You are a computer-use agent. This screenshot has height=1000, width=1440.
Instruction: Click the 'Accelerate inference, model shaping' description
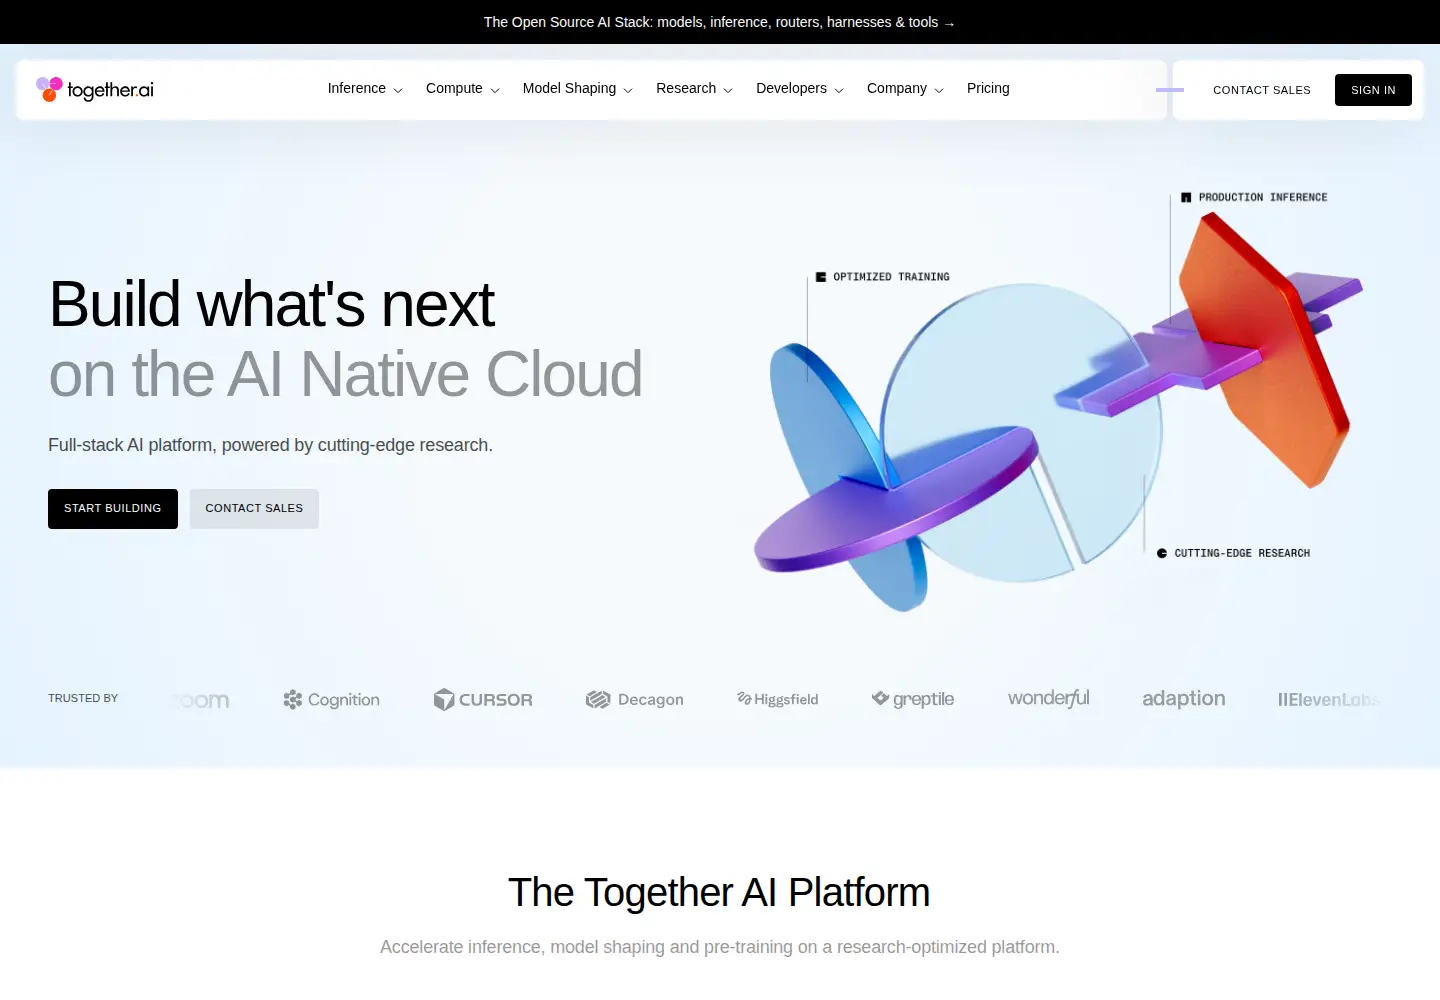click(720, 947)
